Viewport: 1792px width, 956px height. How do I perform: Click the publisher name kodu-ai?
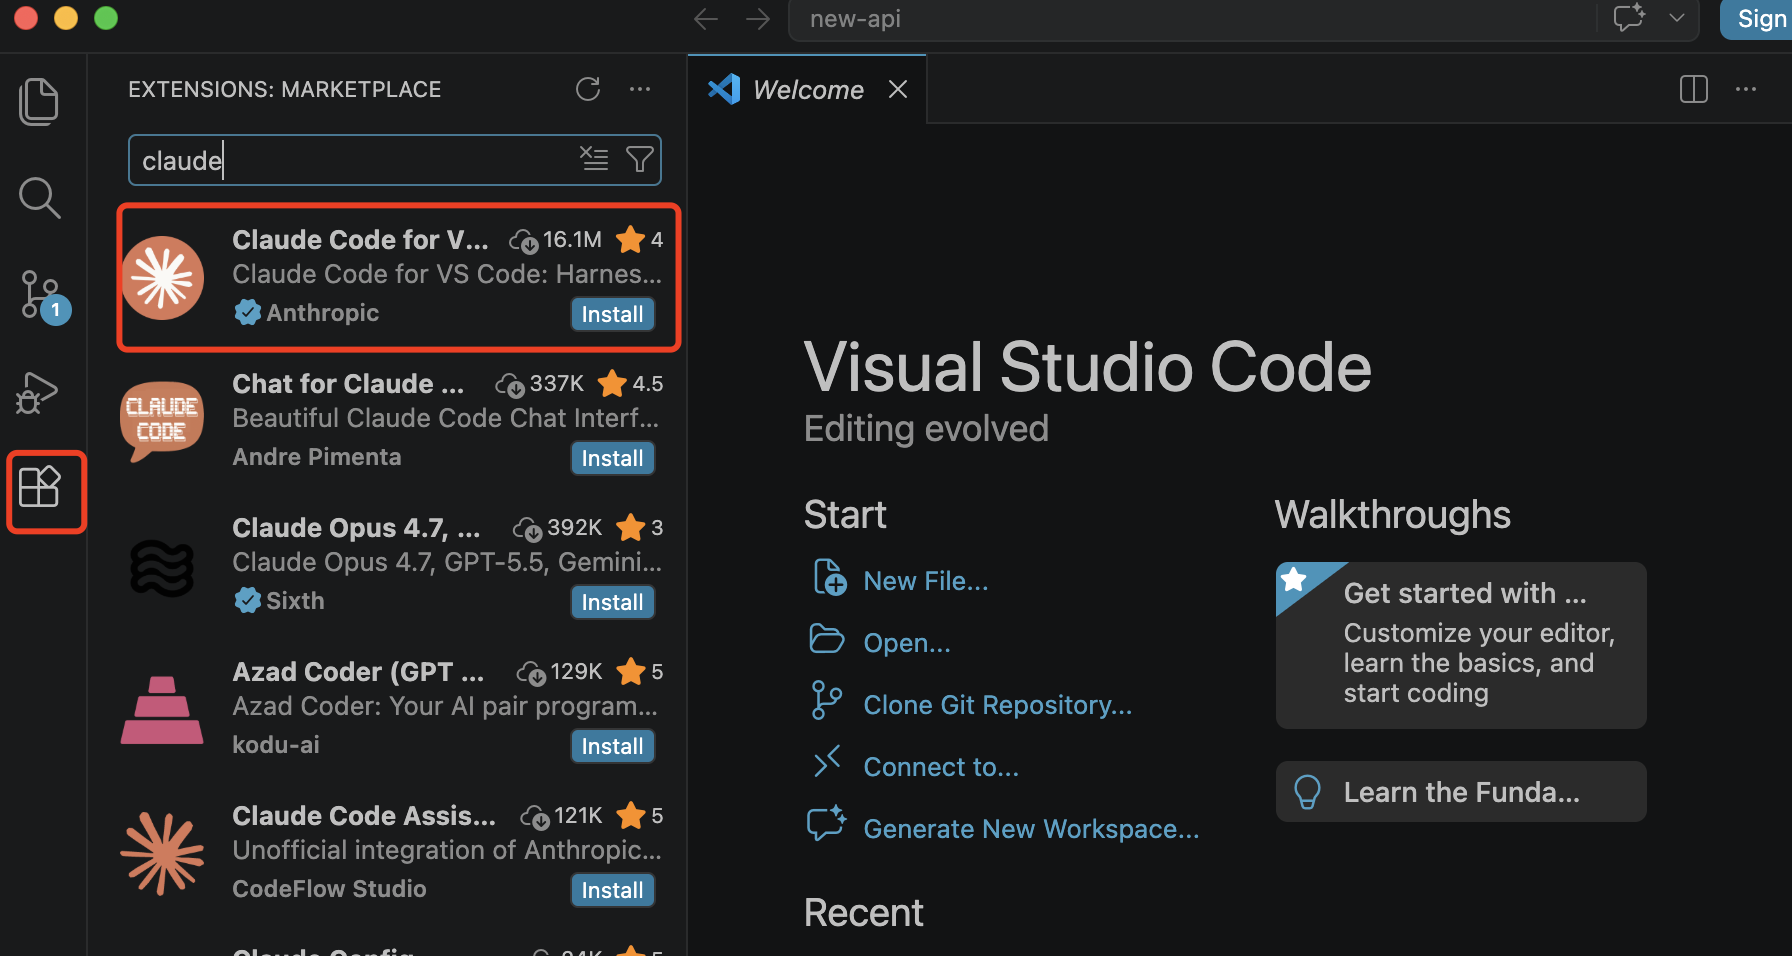coord(276,745)
